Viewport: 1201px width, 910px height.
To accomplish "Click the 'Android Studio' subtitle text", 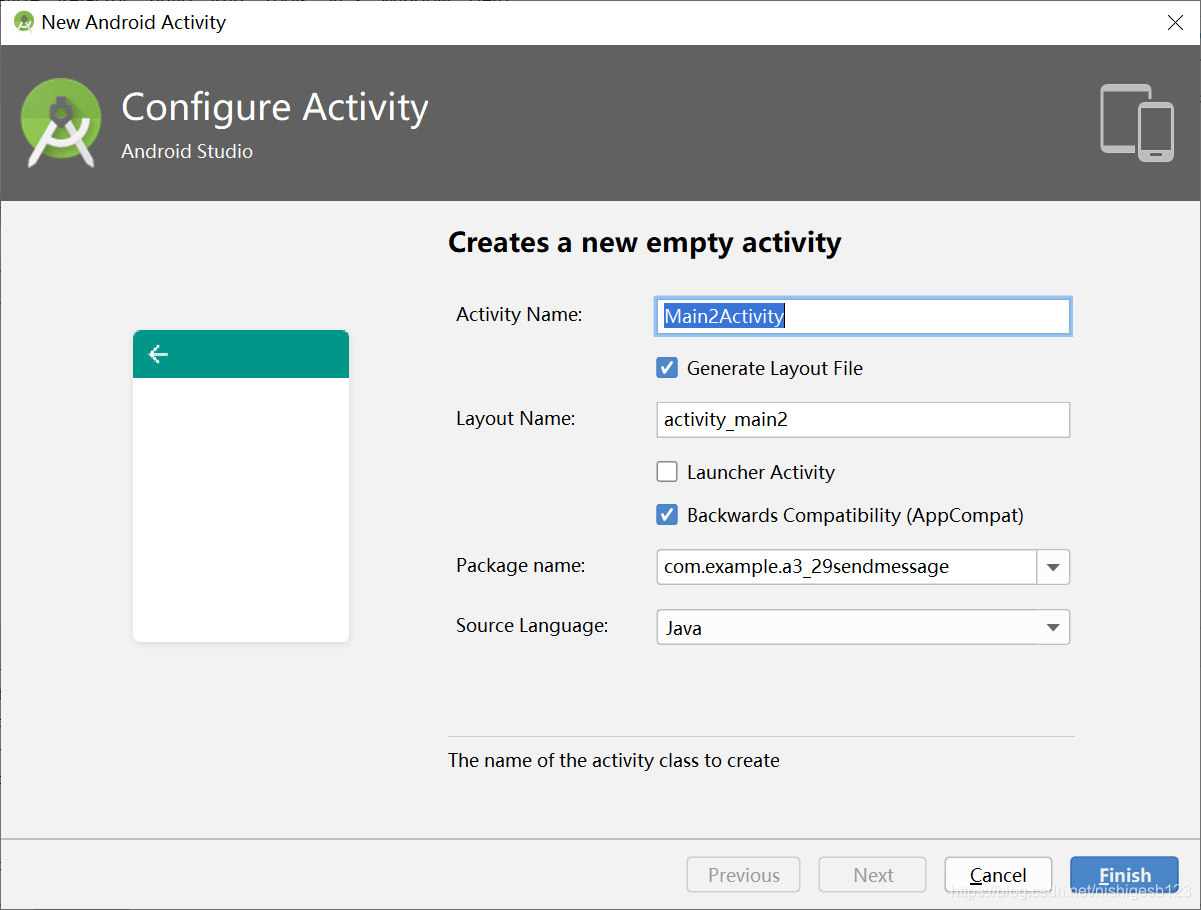I will 187,151.
